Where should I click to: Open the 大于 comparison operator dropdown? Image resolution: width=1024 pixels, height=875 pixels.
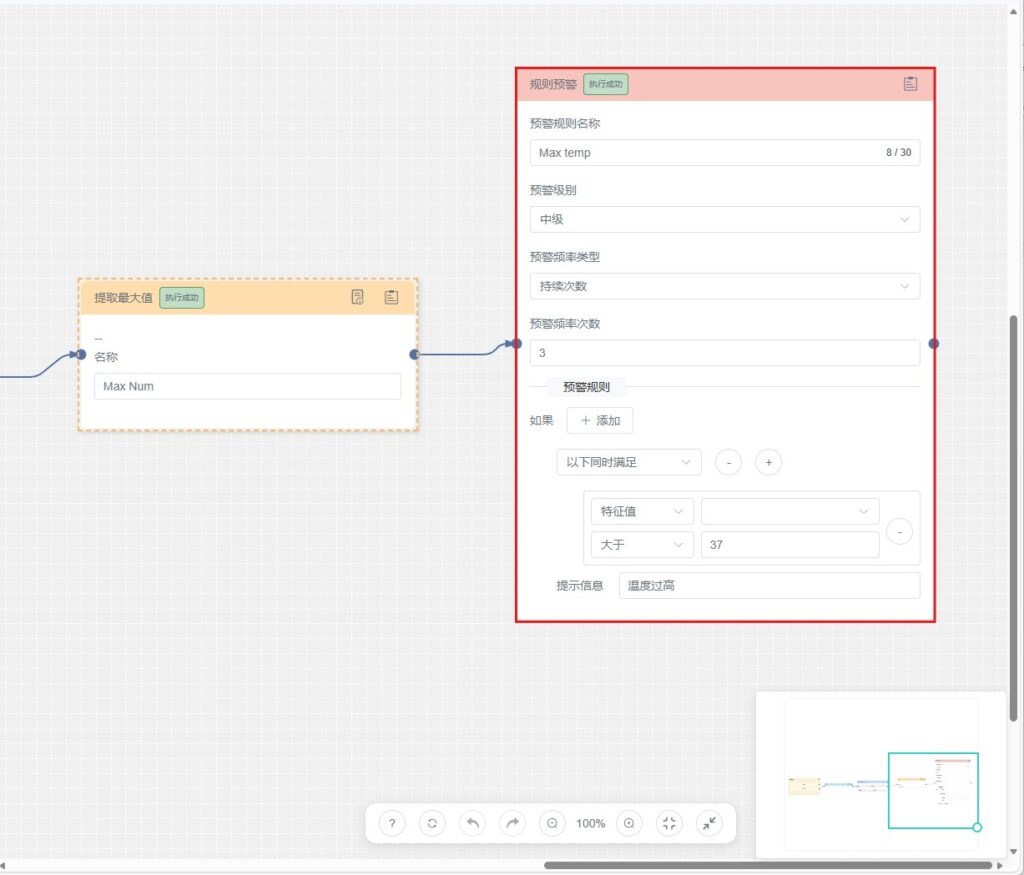click(x=641, y=545)
